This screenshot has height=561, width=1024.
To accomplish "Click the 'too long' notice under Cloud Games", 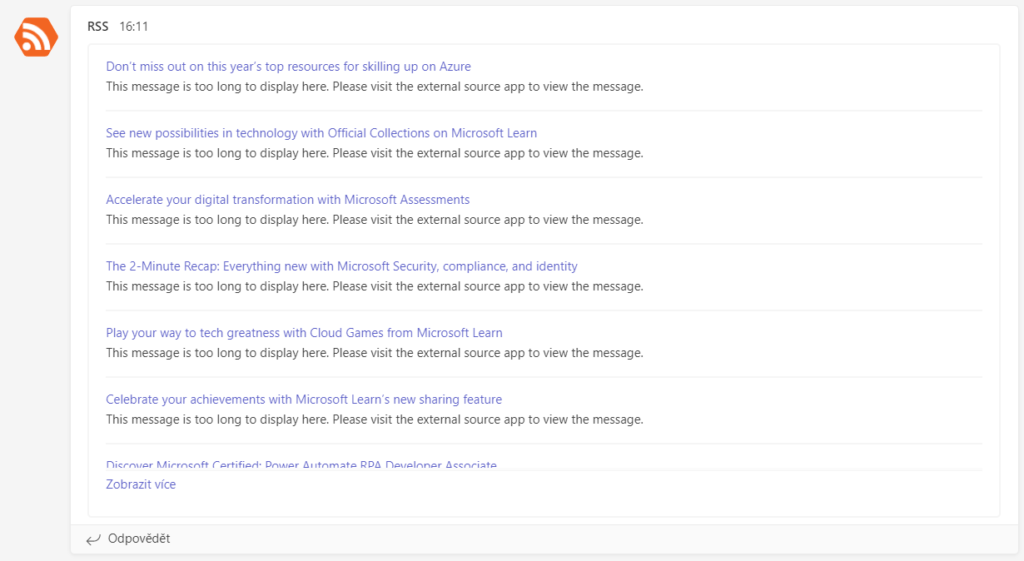I will pos(374,353).
